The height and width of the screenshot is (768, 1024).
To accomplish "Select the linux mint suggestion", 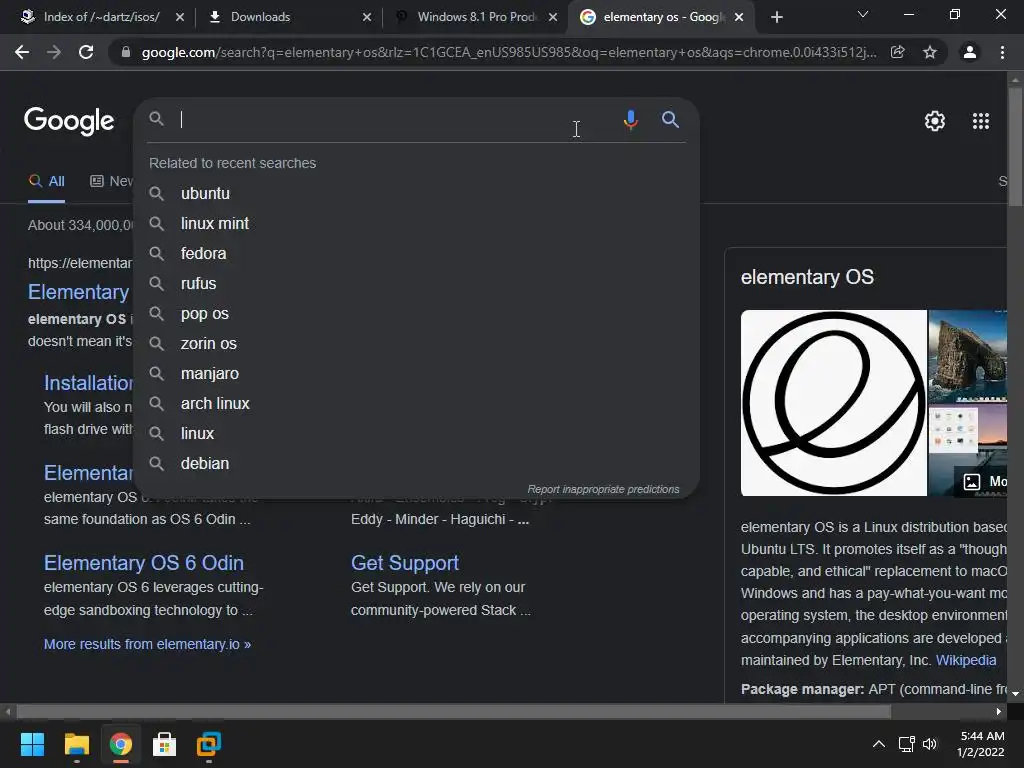I will (417, 223).
